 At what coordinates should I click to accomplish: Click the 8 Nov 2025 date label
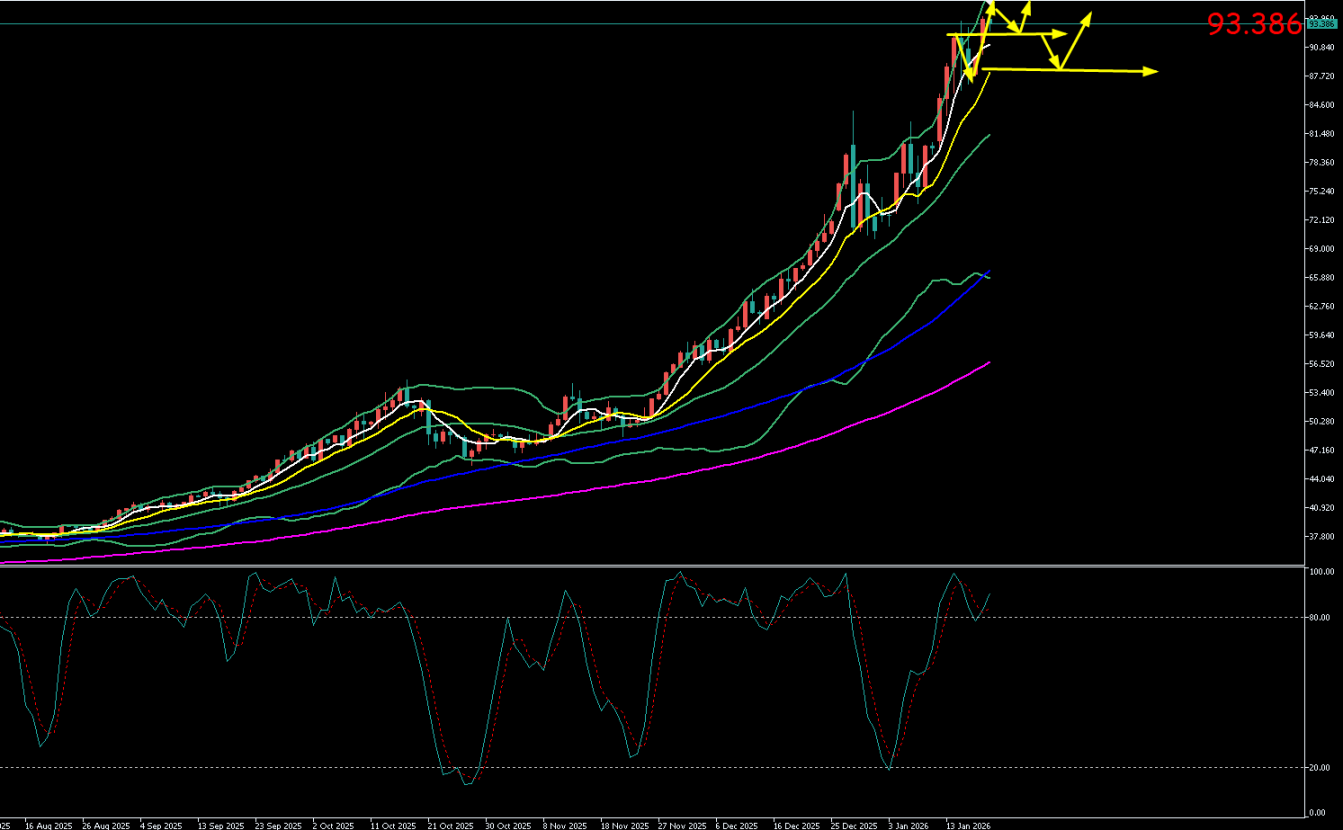tap(564, 826)
